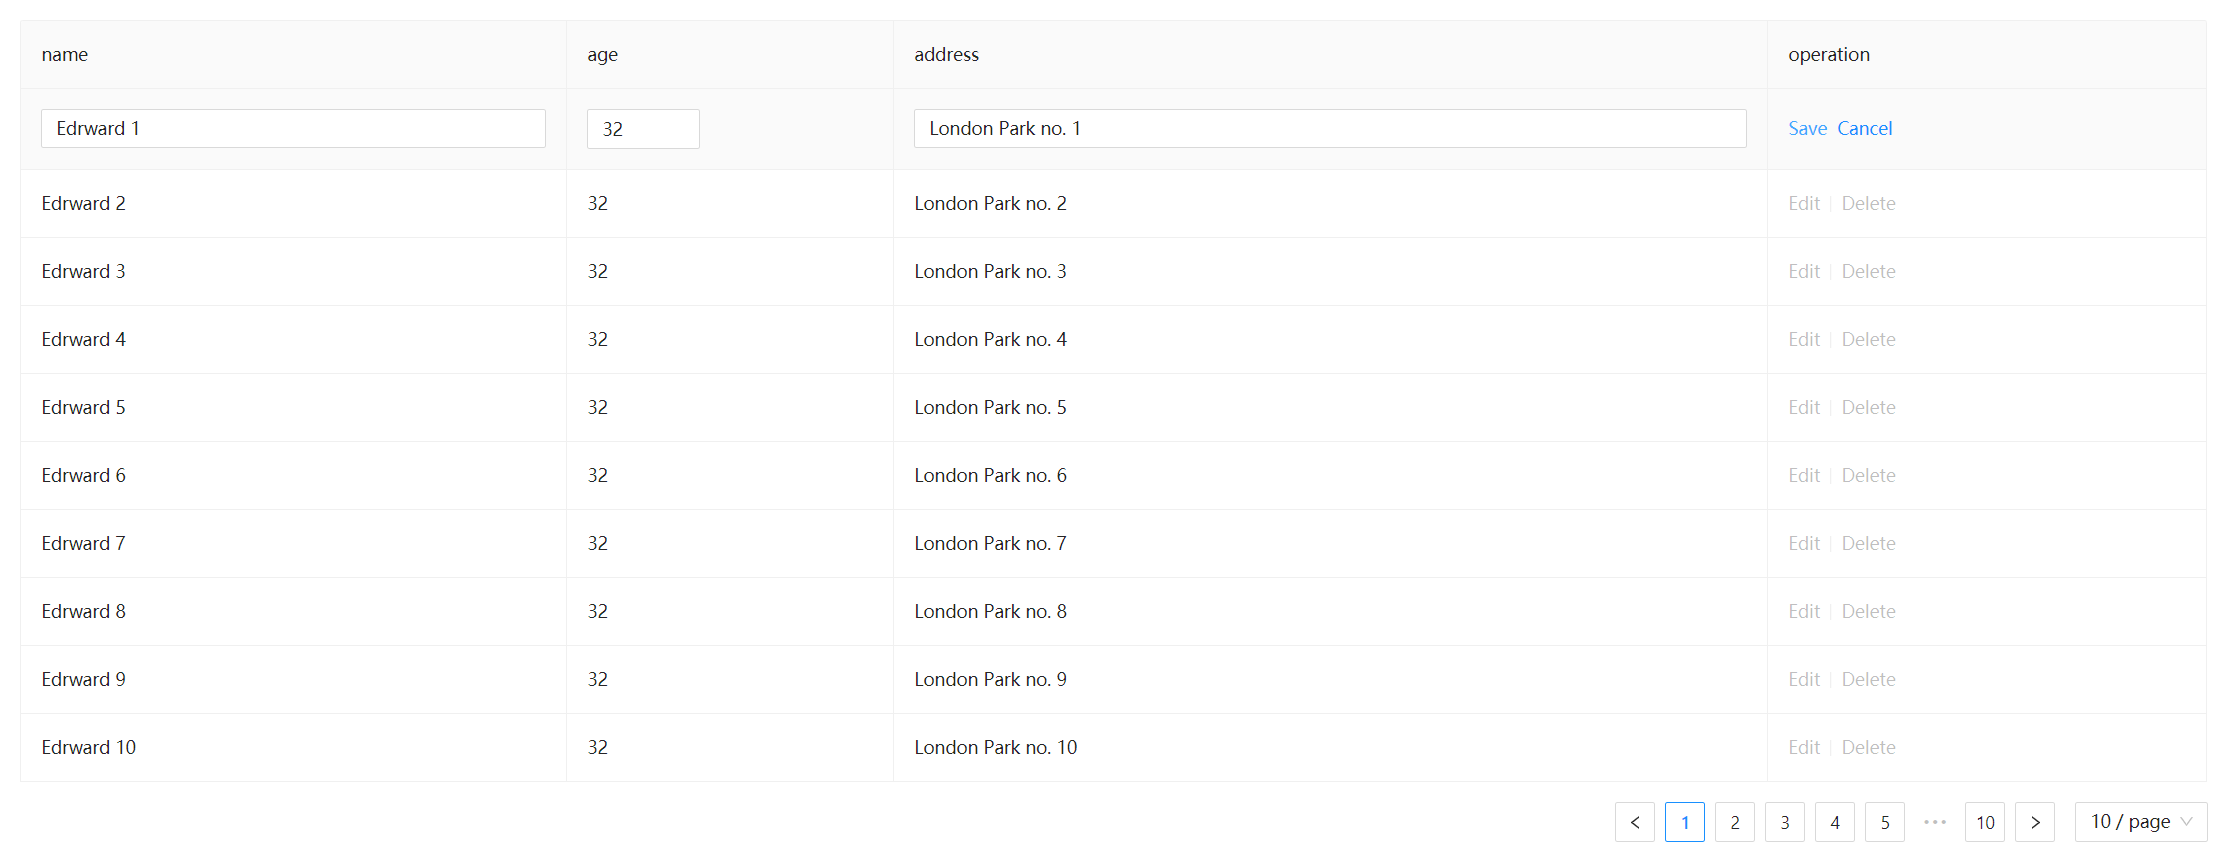Select pagination page 1

click(1684, 822)
